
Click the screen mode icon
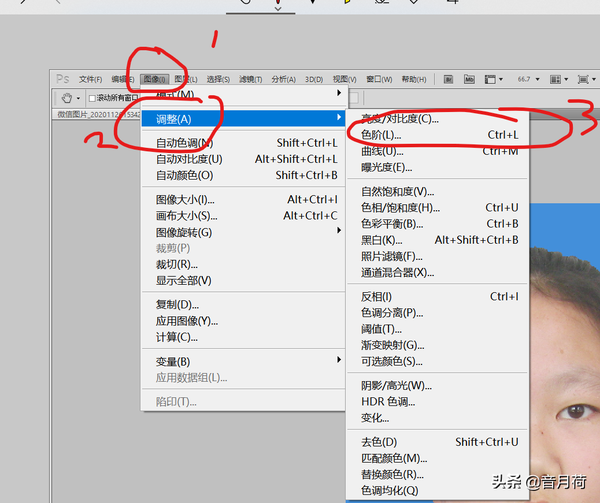pyautogui.click(x=583, y=79)
